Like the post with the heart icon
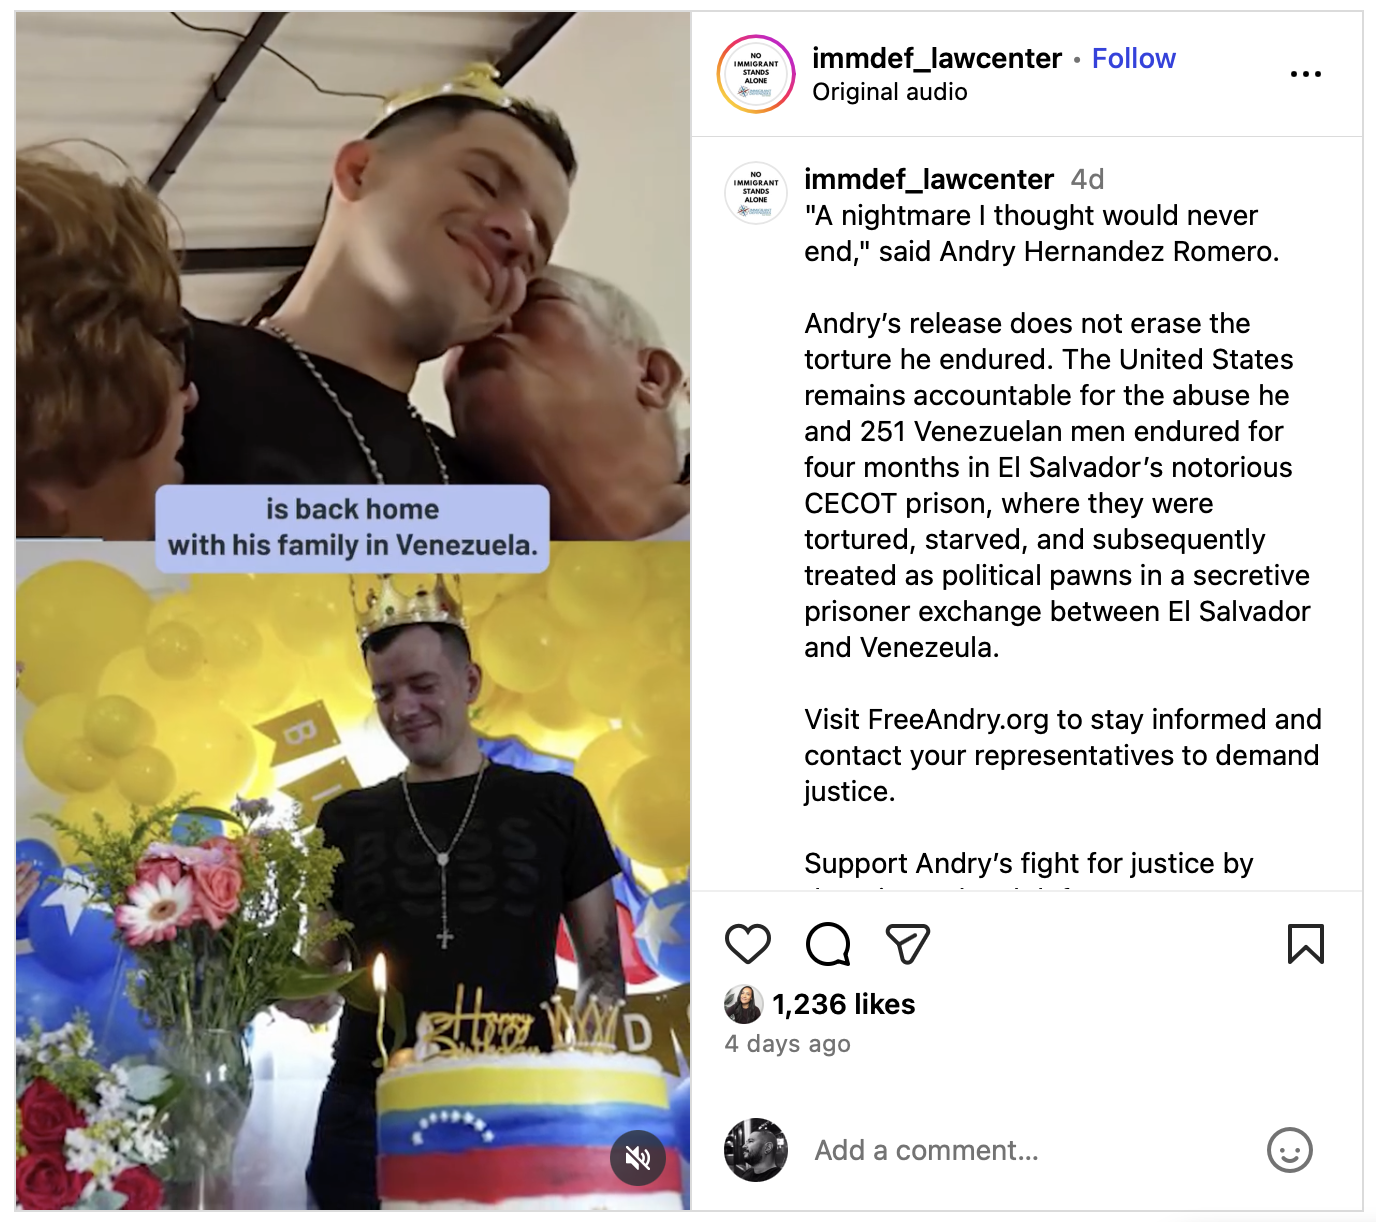 tap(747, 944)
